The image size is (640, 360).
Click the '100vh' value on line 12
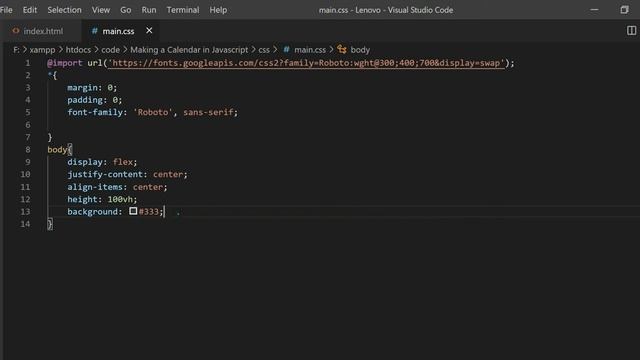[x=120, y=199]
